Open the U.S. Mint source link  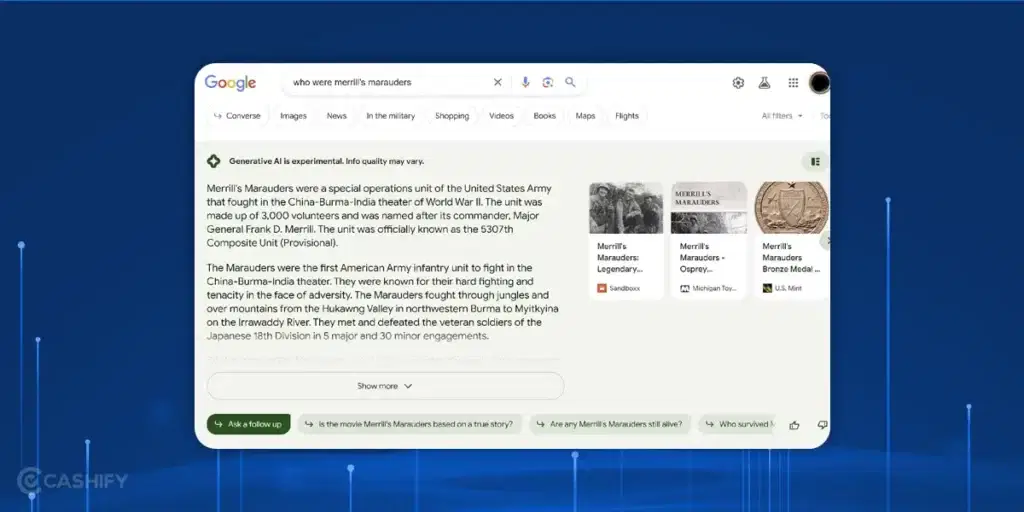(x=782, y=288)
